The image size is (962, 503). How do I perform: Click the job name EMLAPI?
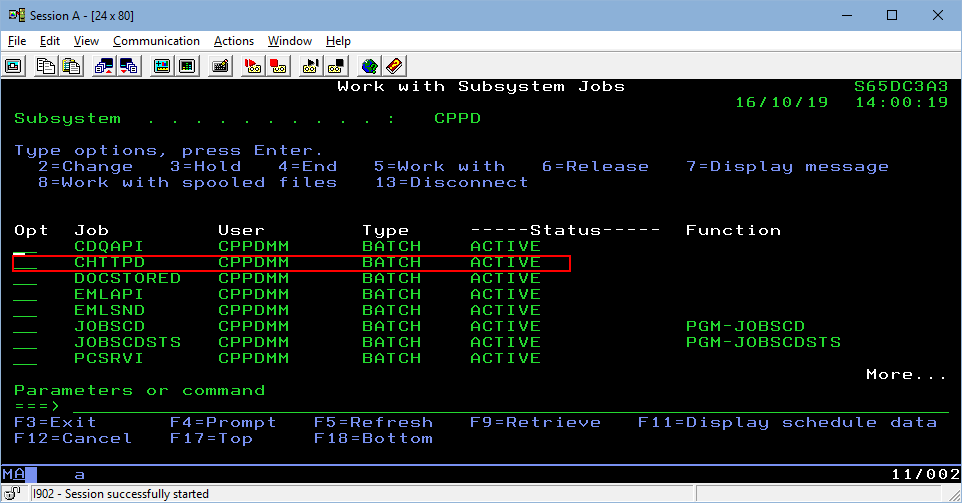(109, 294)
